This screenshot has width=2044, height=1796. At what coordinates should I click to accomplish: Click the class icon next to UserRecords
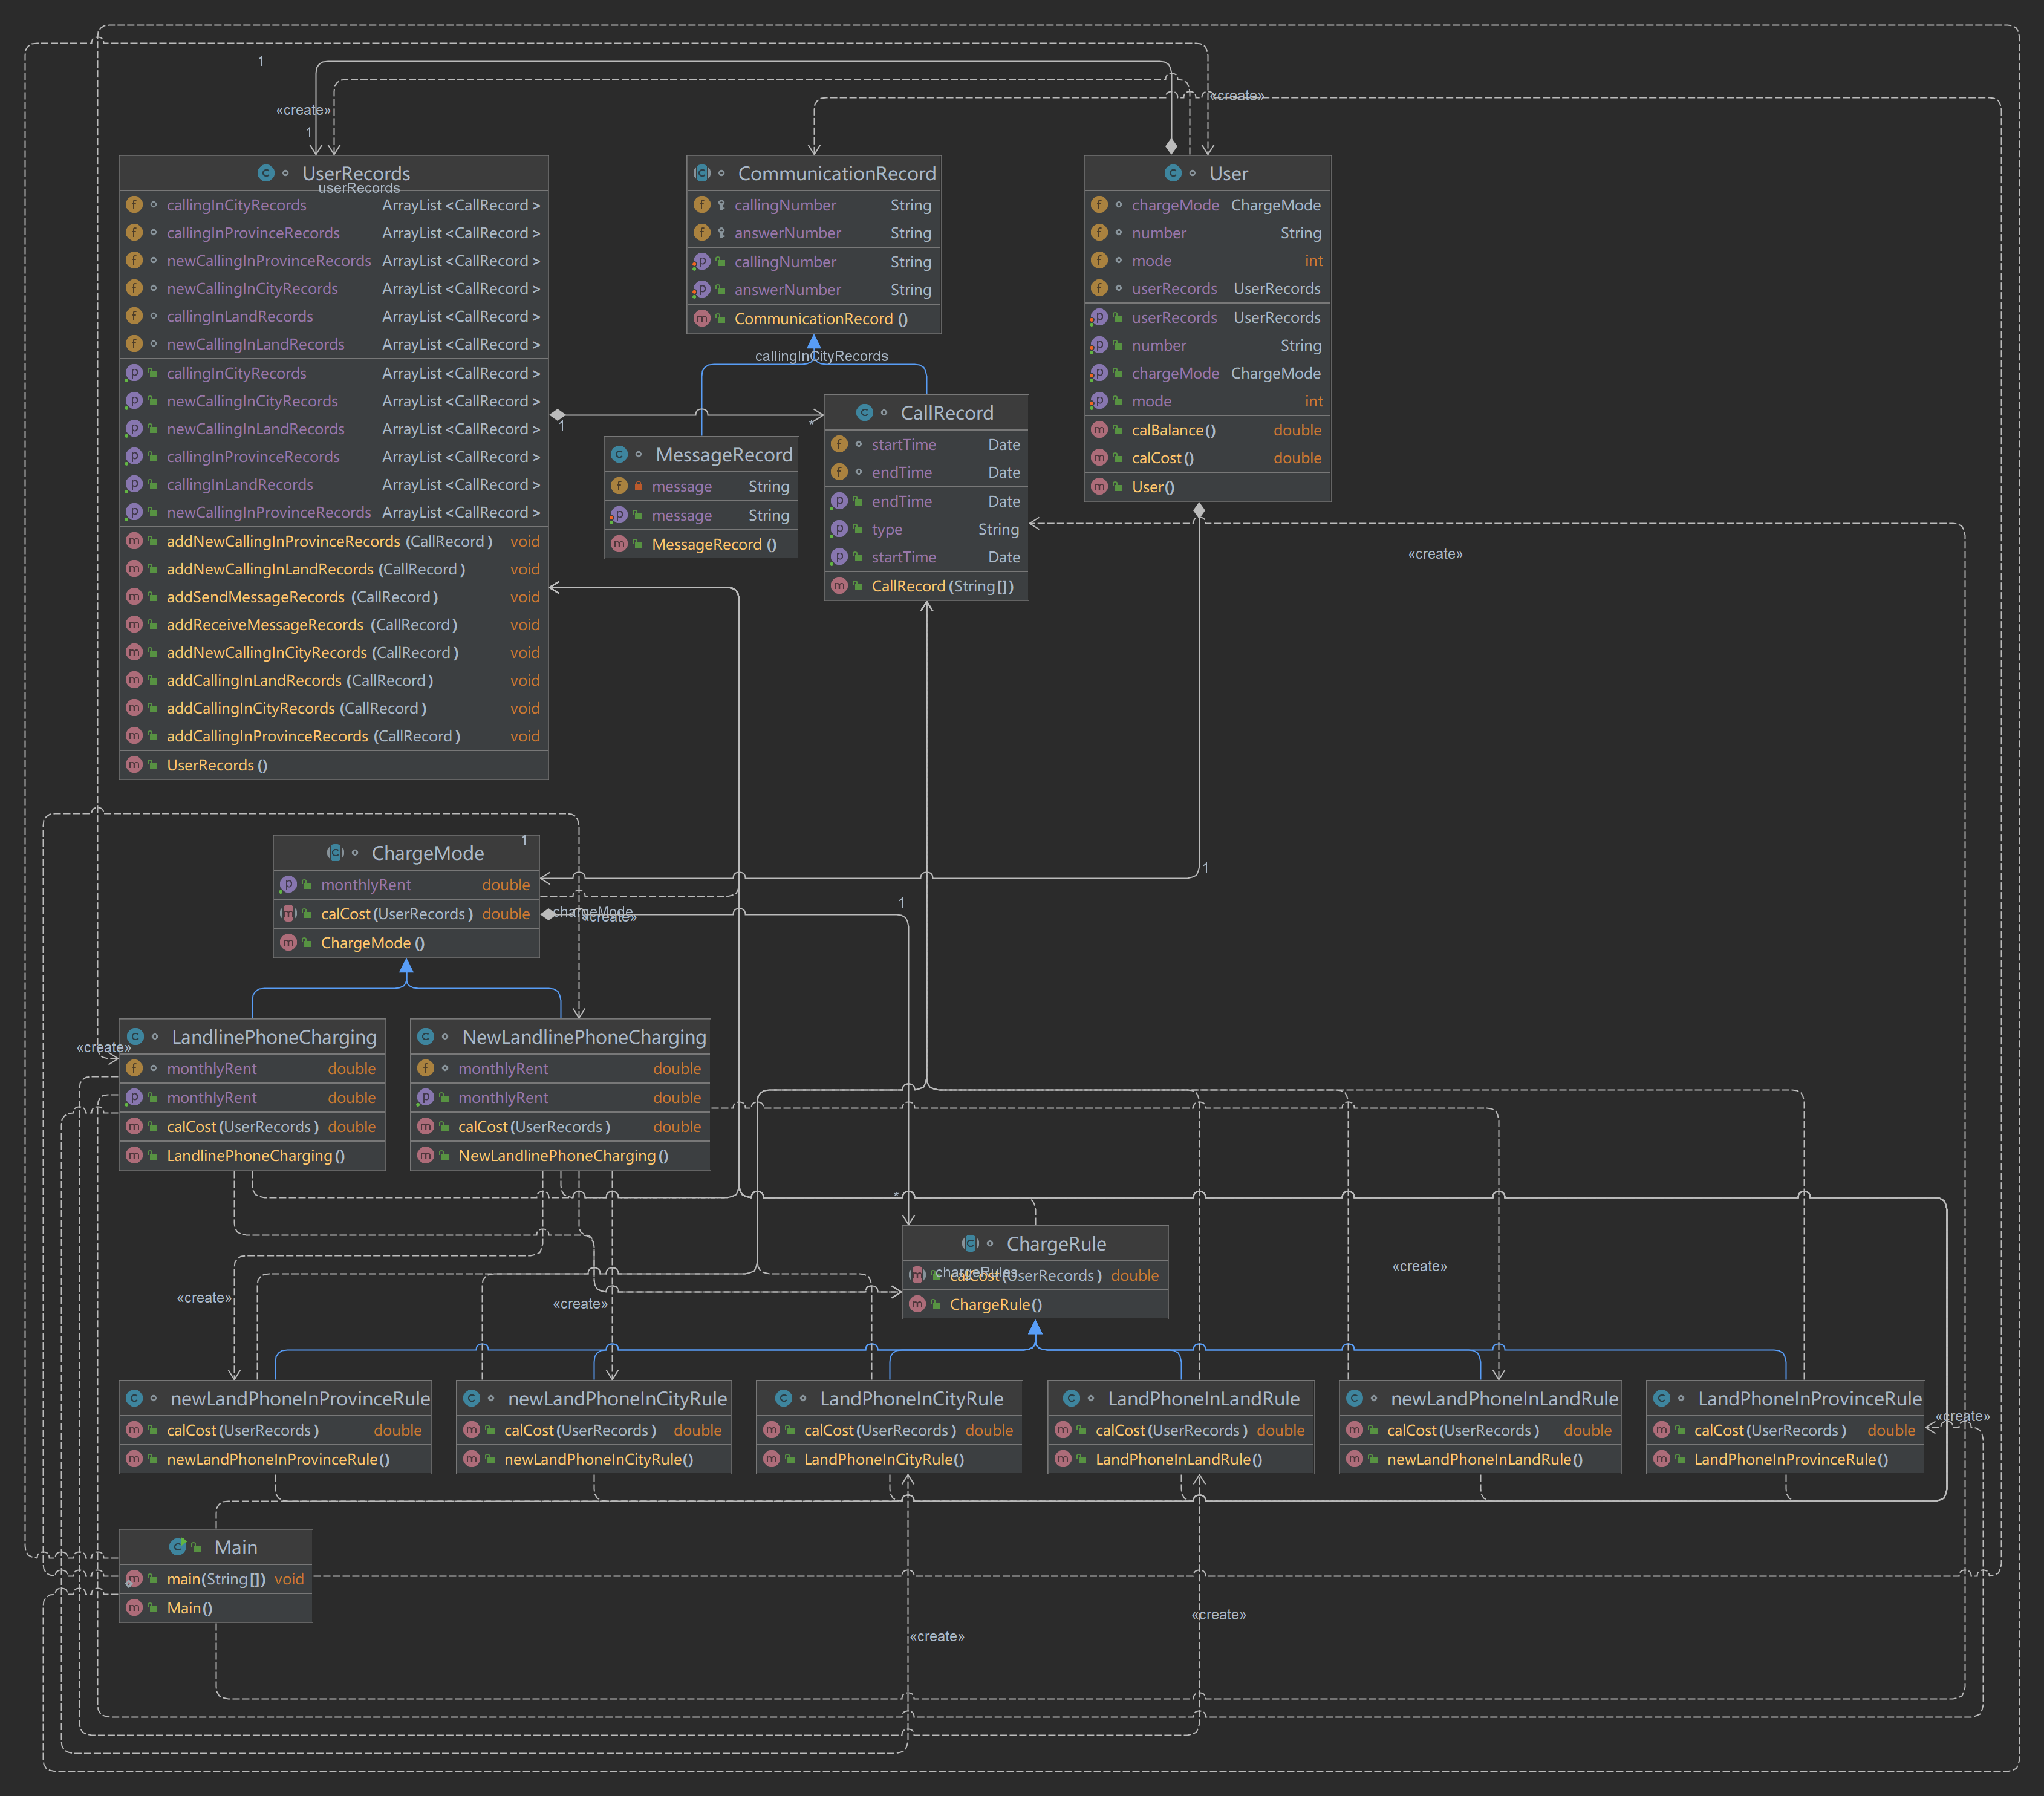point(265,173)
